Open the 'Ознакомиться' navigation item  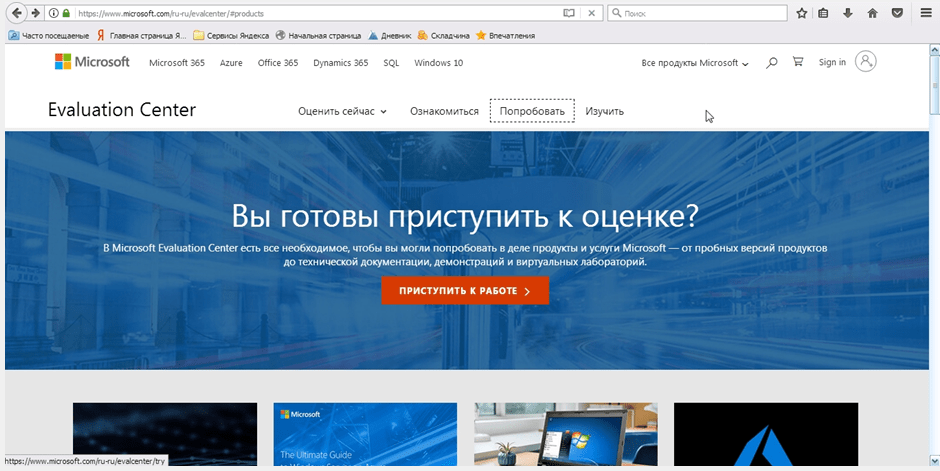[x=444, y=111]
